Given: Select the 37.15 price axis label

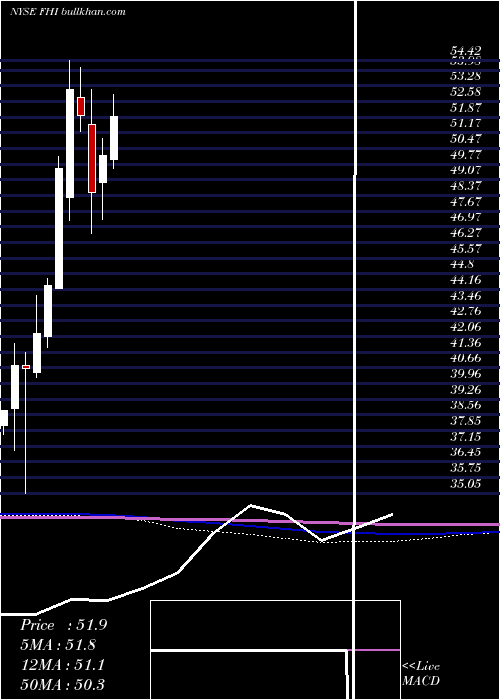Looking at the screenshot, I should [x=466, y=437].
